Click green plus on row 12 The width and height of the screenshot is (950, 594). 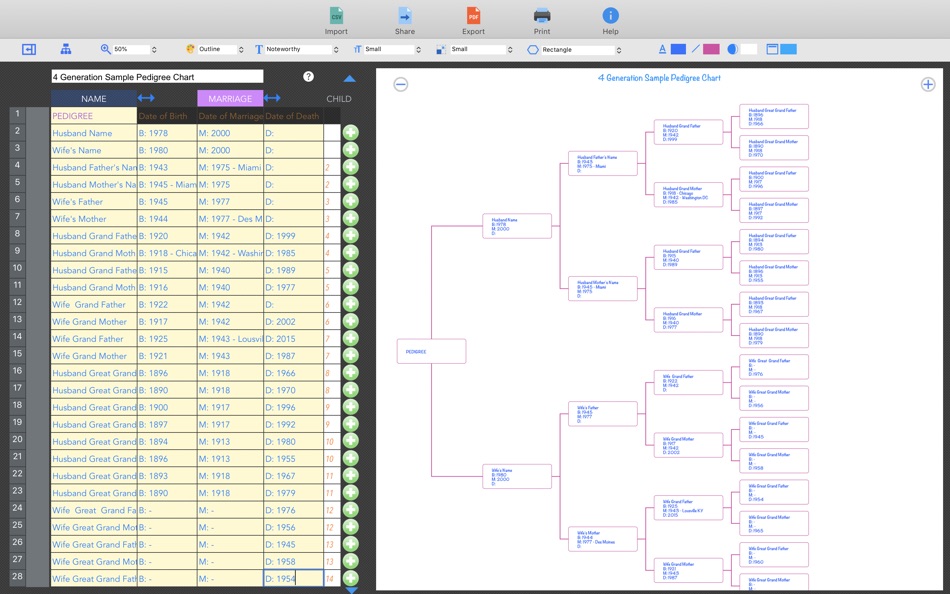coord(350,304)
